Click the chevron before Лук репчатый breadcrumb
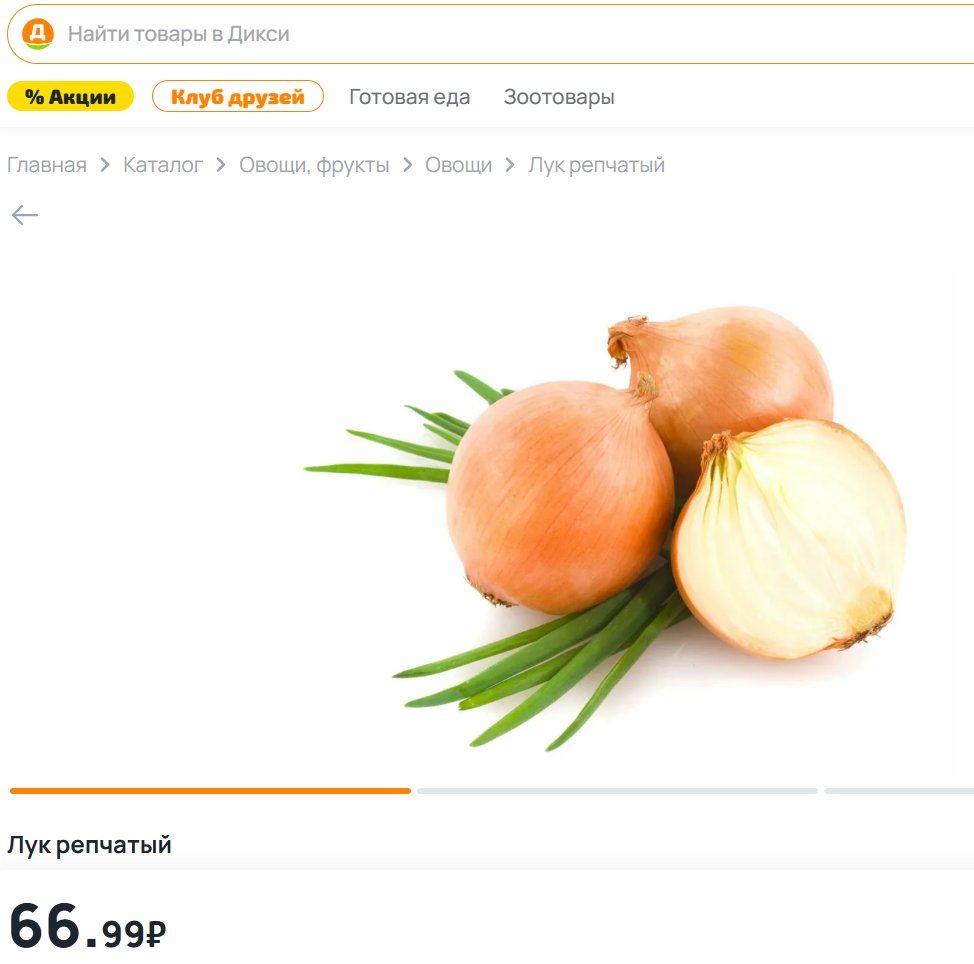Image resolution: width=974 pixels, height=964 pixels. click(x=510, y=165)
